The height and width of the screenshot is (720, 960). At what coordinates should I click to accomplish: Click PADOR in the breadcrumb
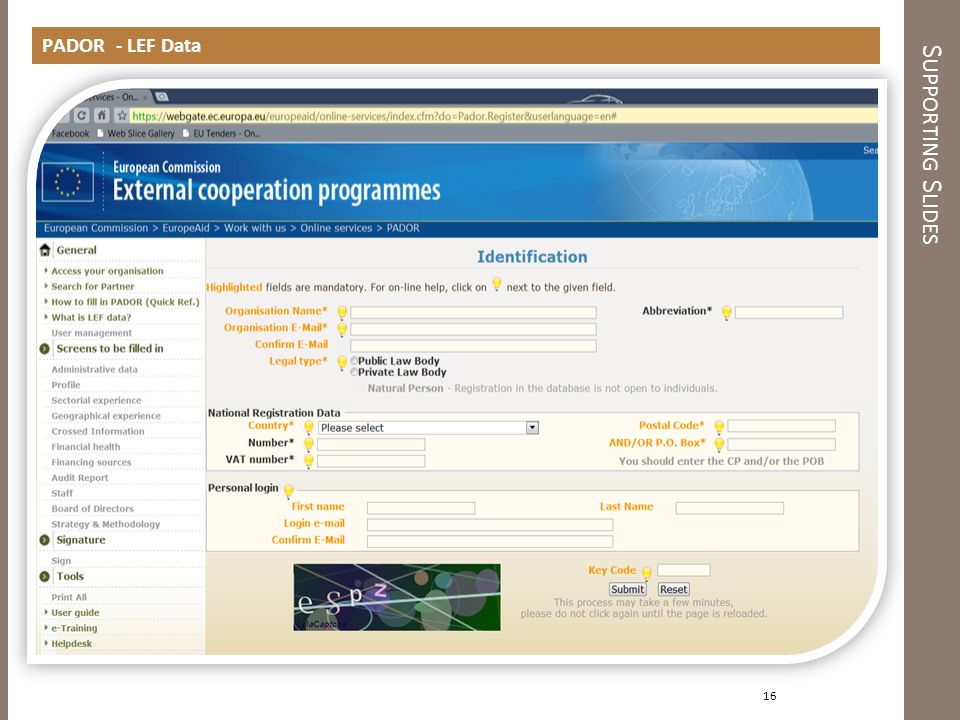pos(403,228)
